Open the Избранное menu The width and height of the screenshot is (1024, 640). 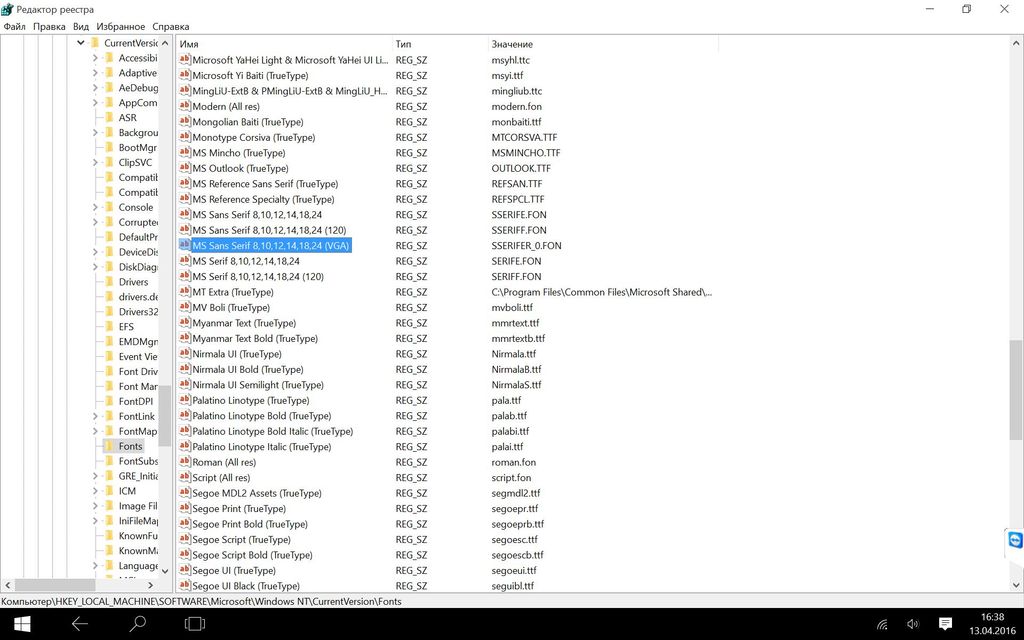[120, 26]
